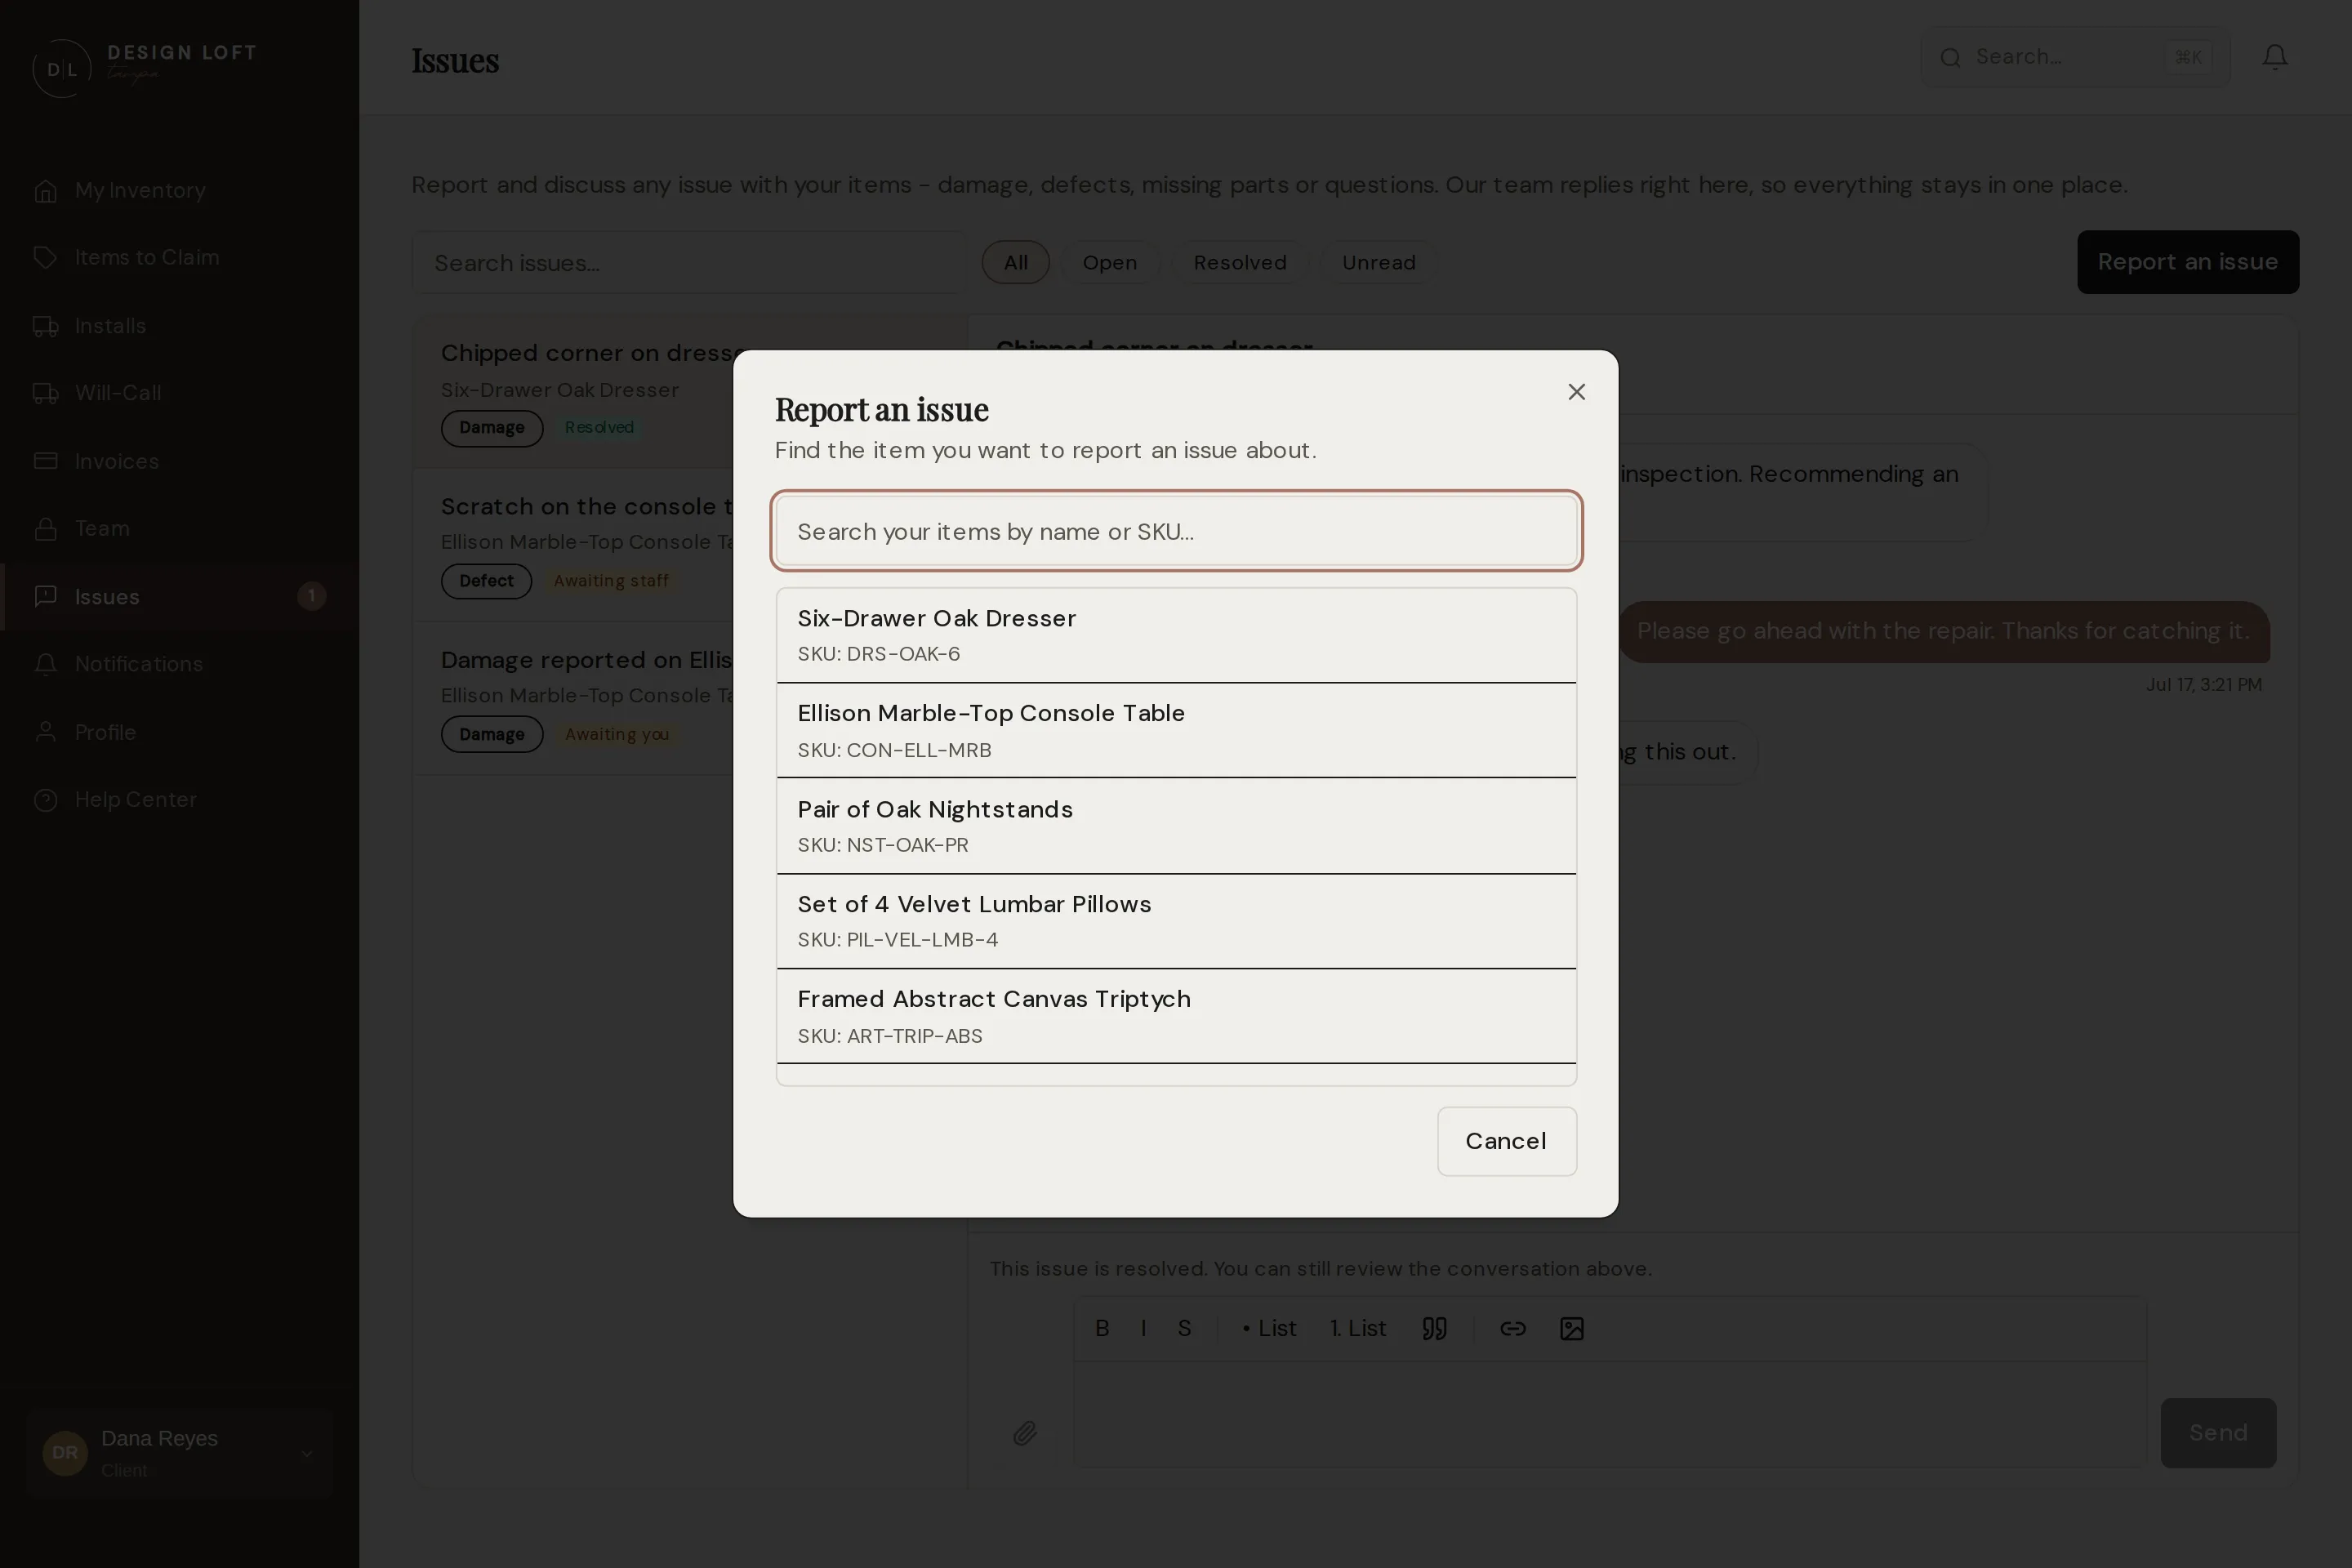Click the Defect tag on console issue

point(486,581)
